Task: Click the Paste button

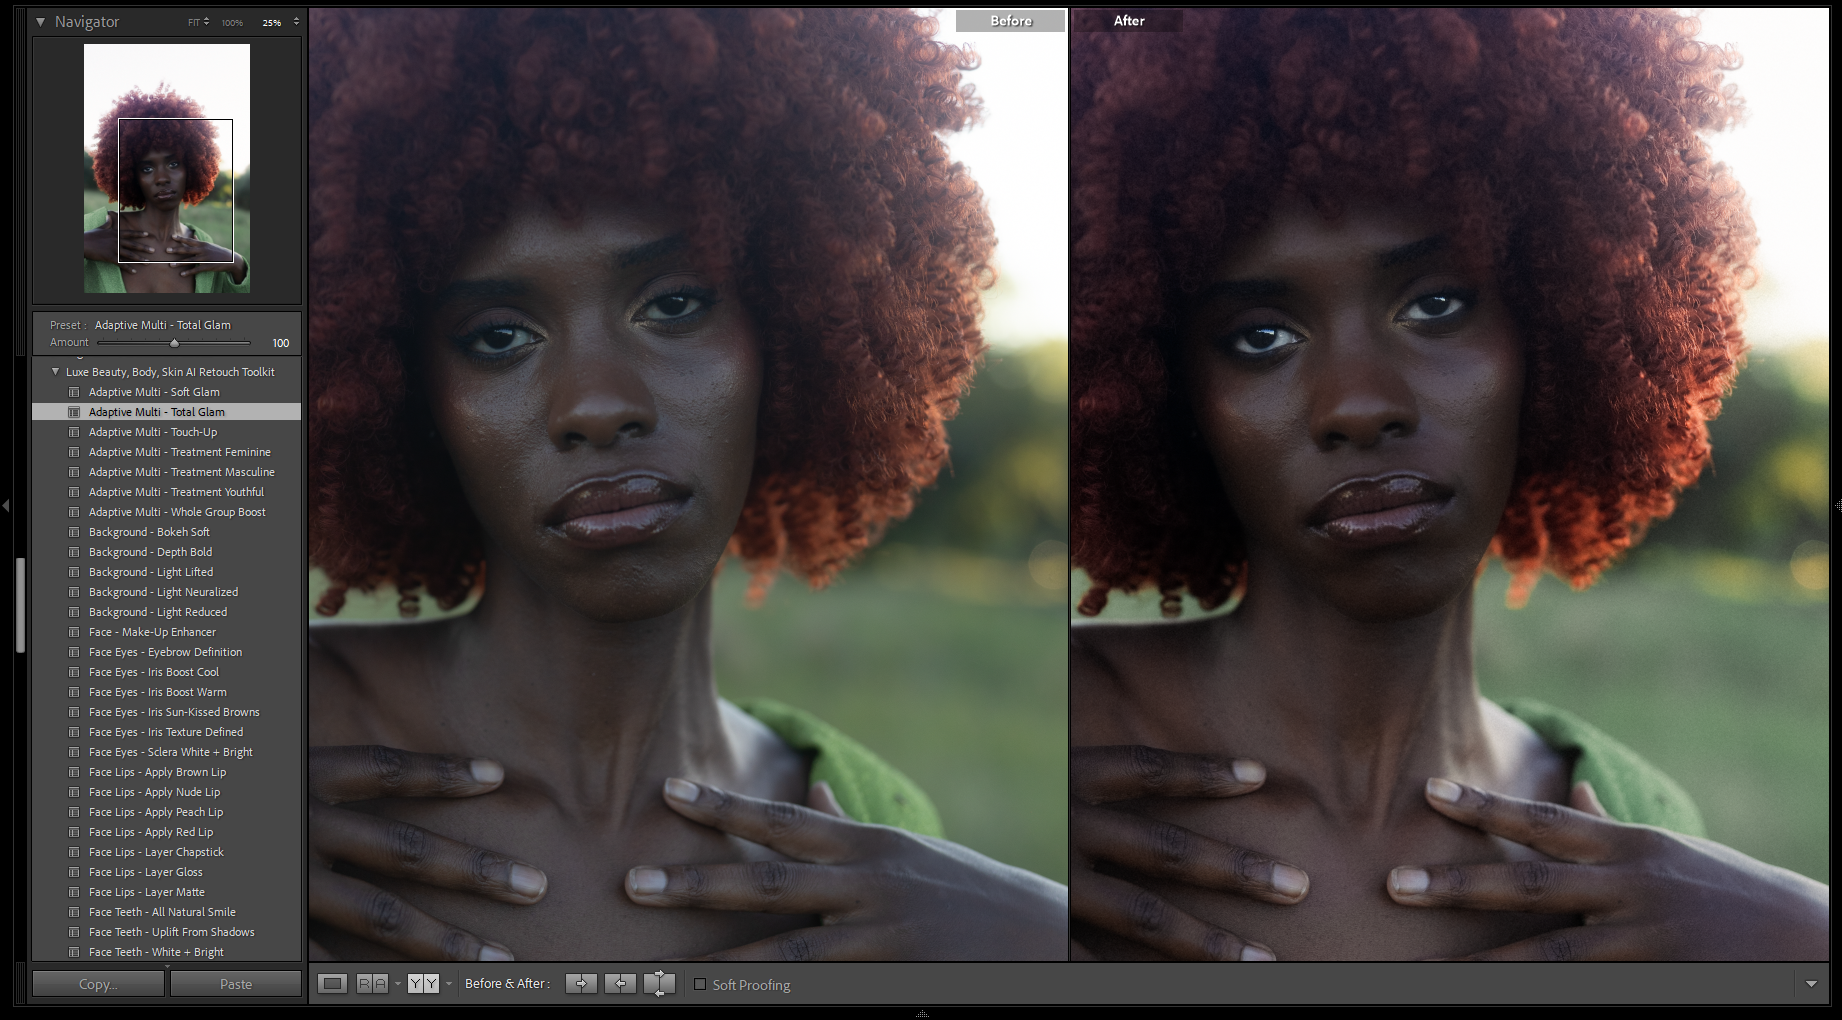Action: coord(236,984)
